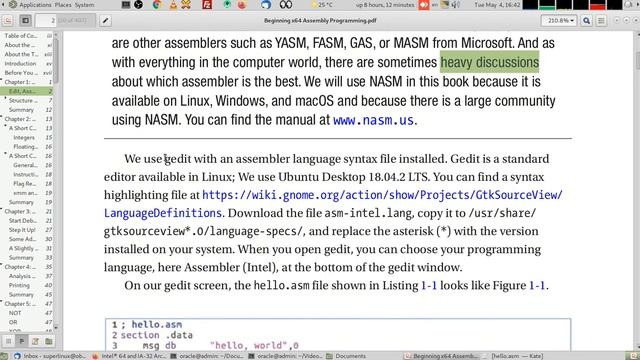Switch to oracle@admin ~/Video... terminal in taskbar
This screenshot has width=640, height=360.
pos(285,356)
